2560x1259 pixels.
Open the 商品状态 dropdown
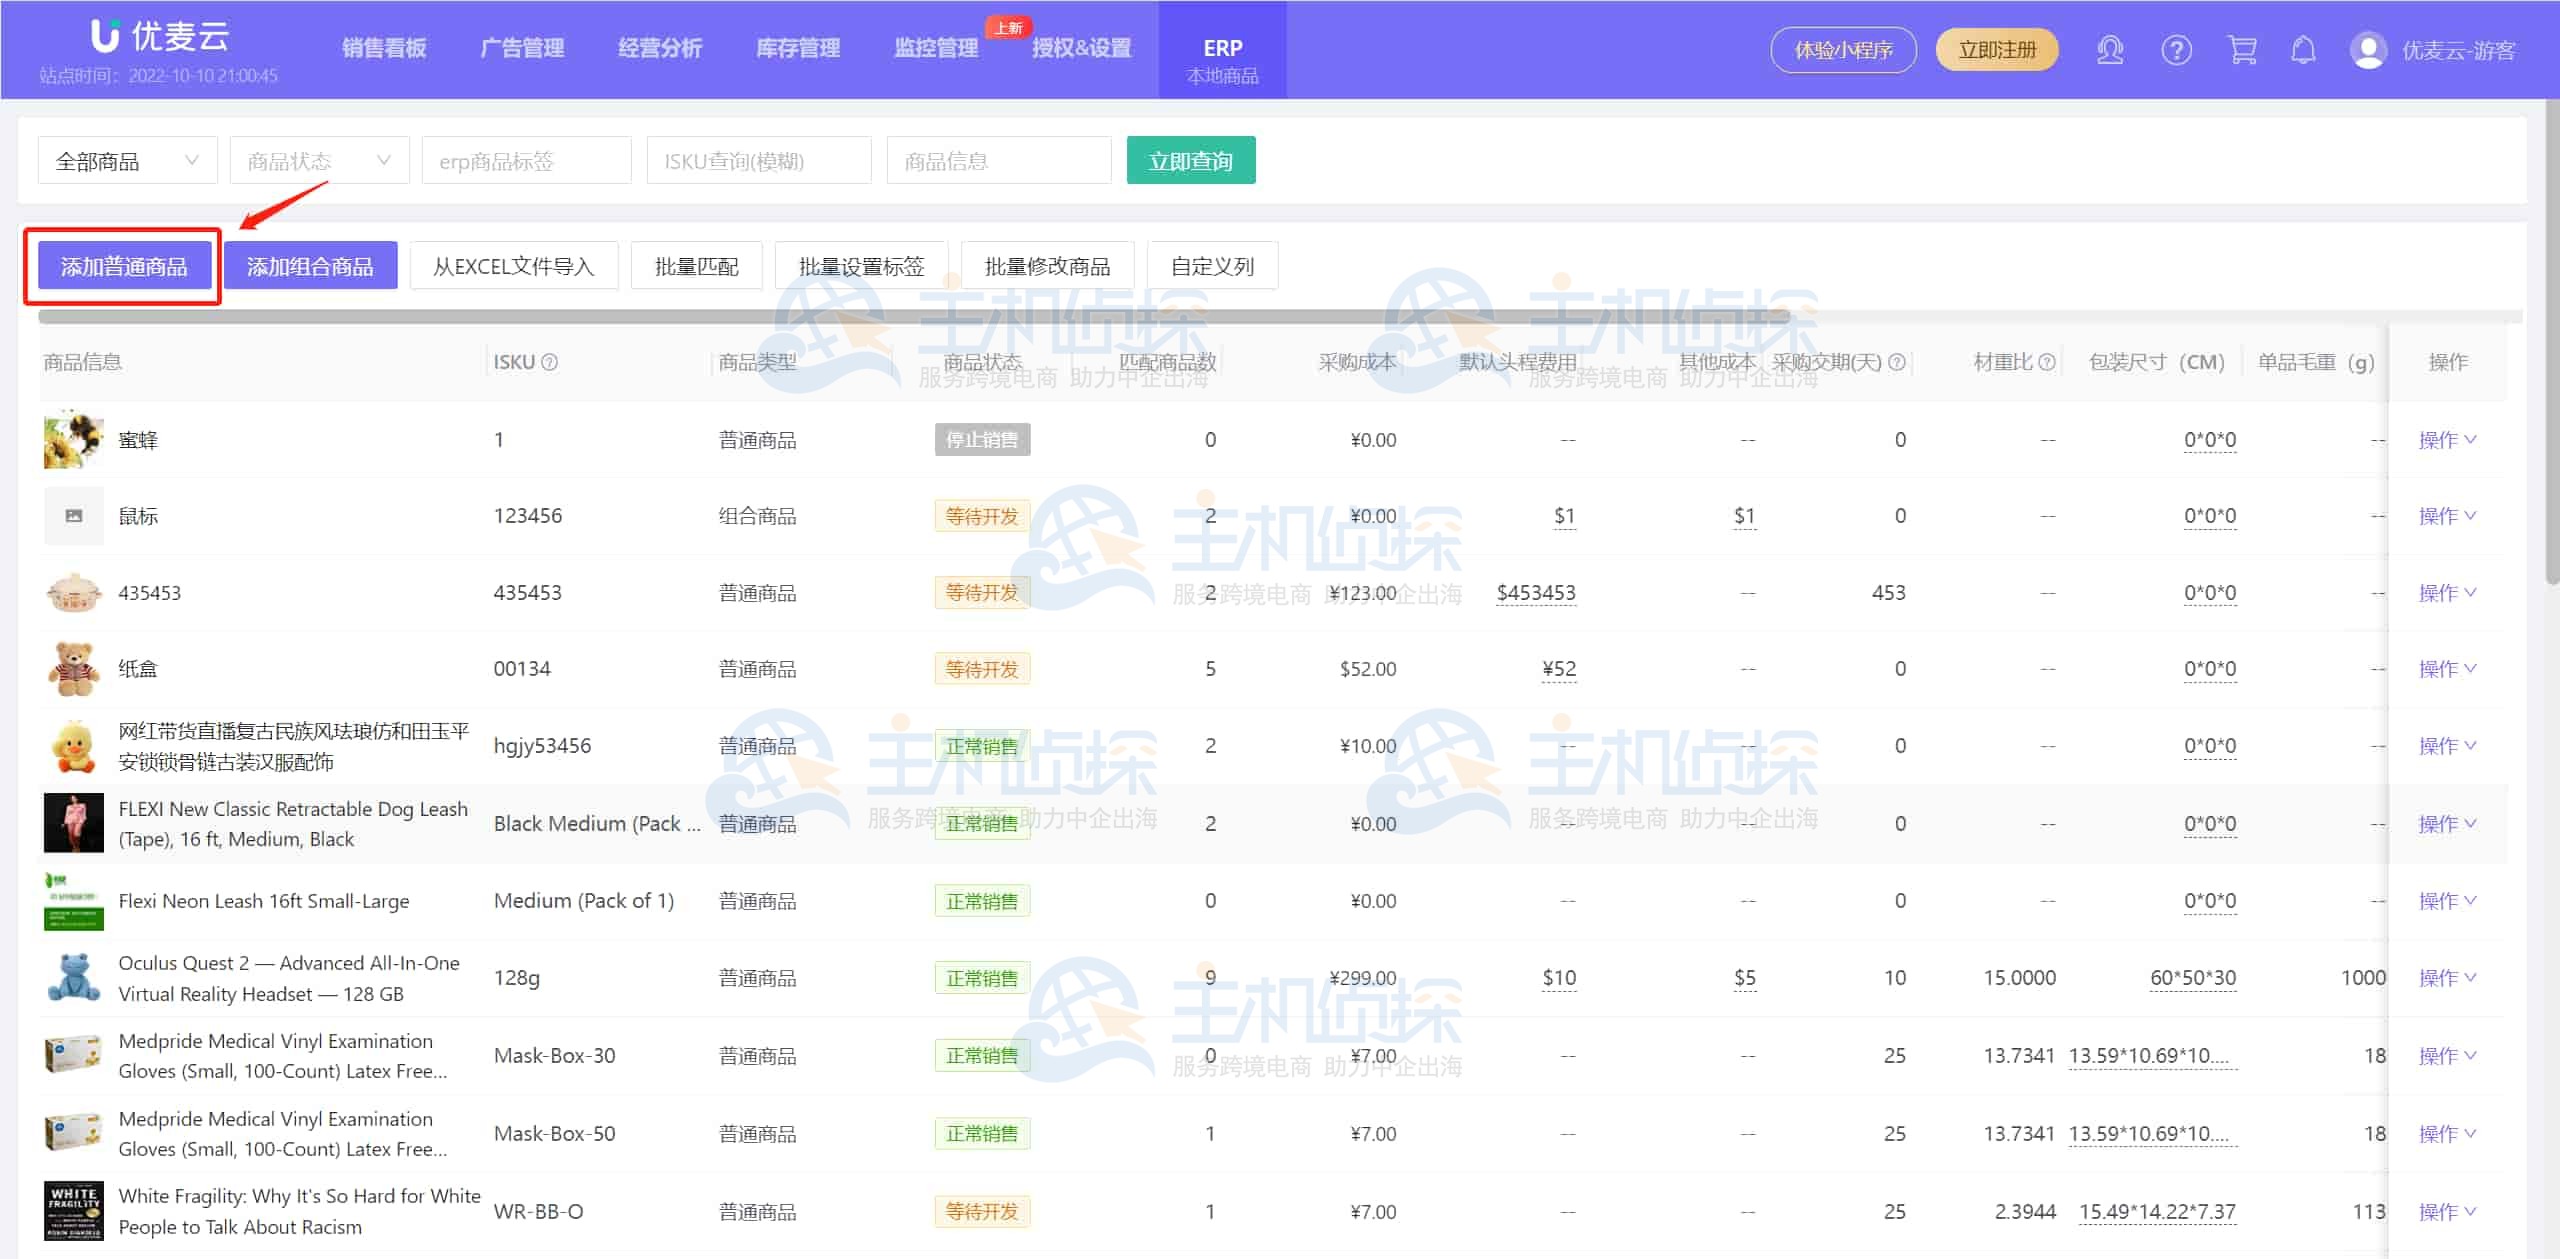[319, 161]
